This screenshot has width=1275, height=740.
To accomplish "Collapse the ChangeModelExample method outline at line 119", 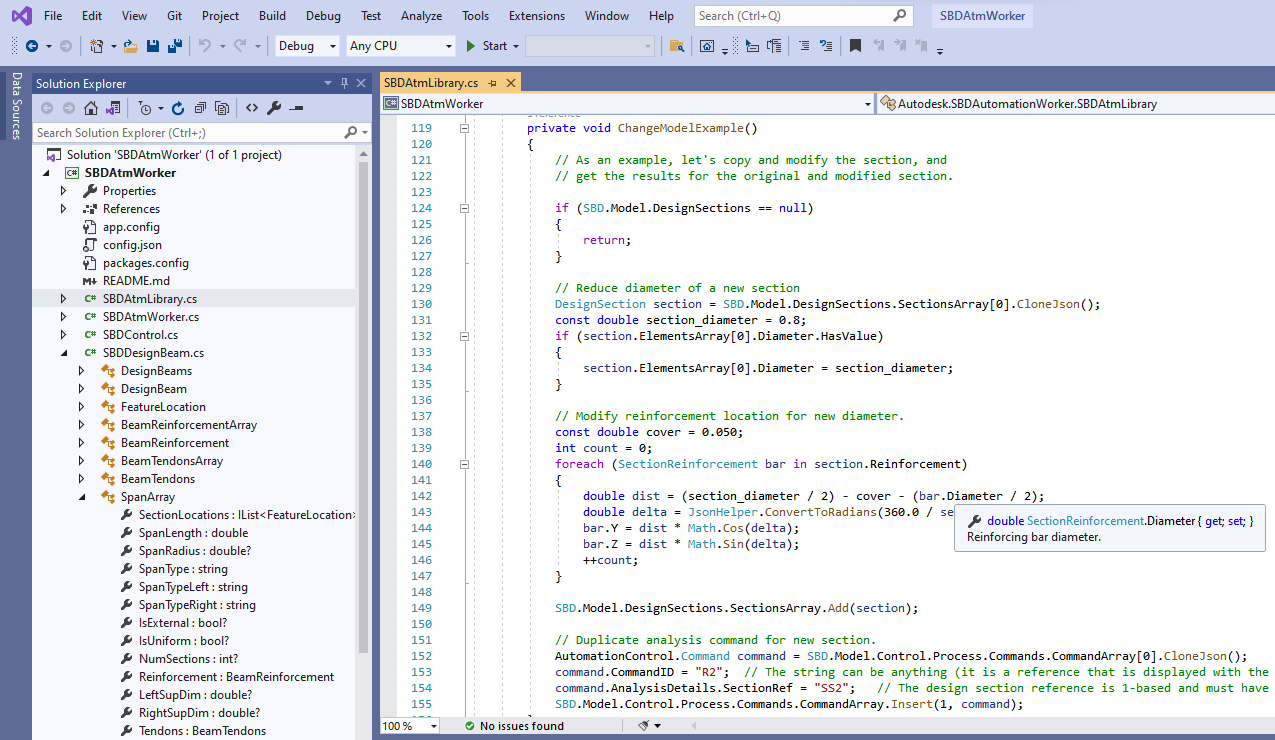I will pyautogui.click(x=464, y=128).
